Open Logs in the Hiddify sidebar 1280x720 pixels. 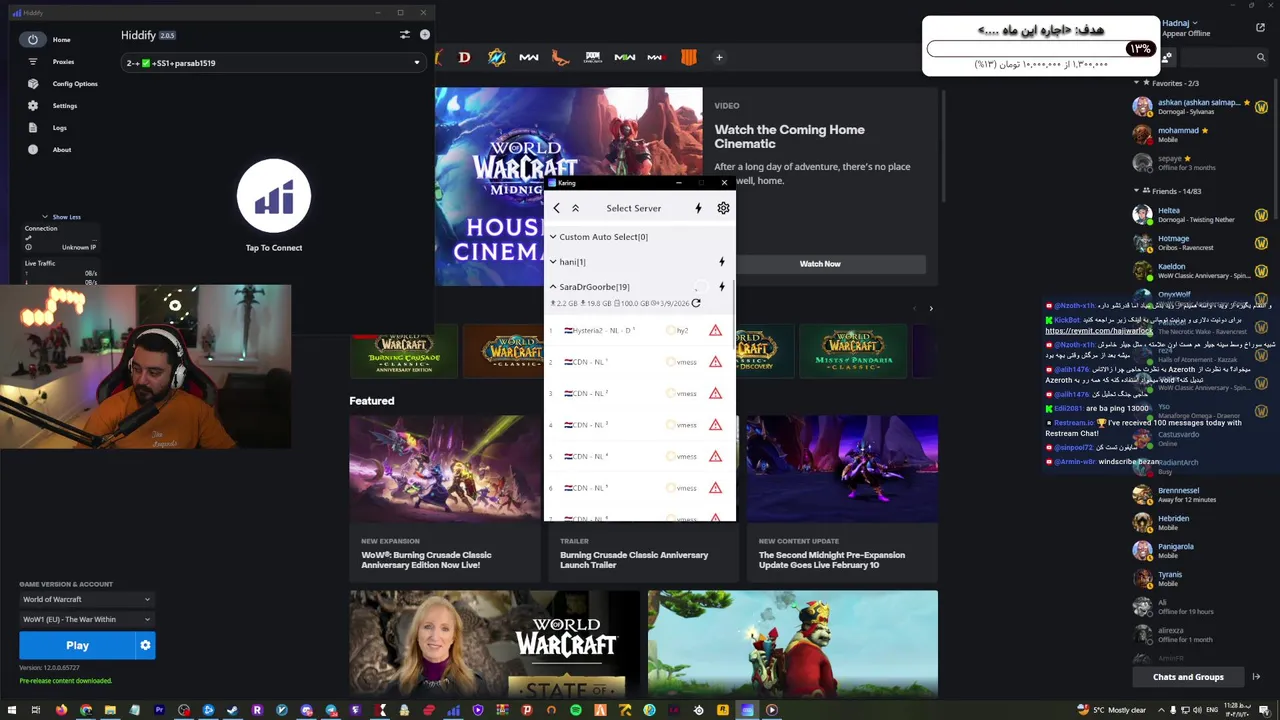46,128
